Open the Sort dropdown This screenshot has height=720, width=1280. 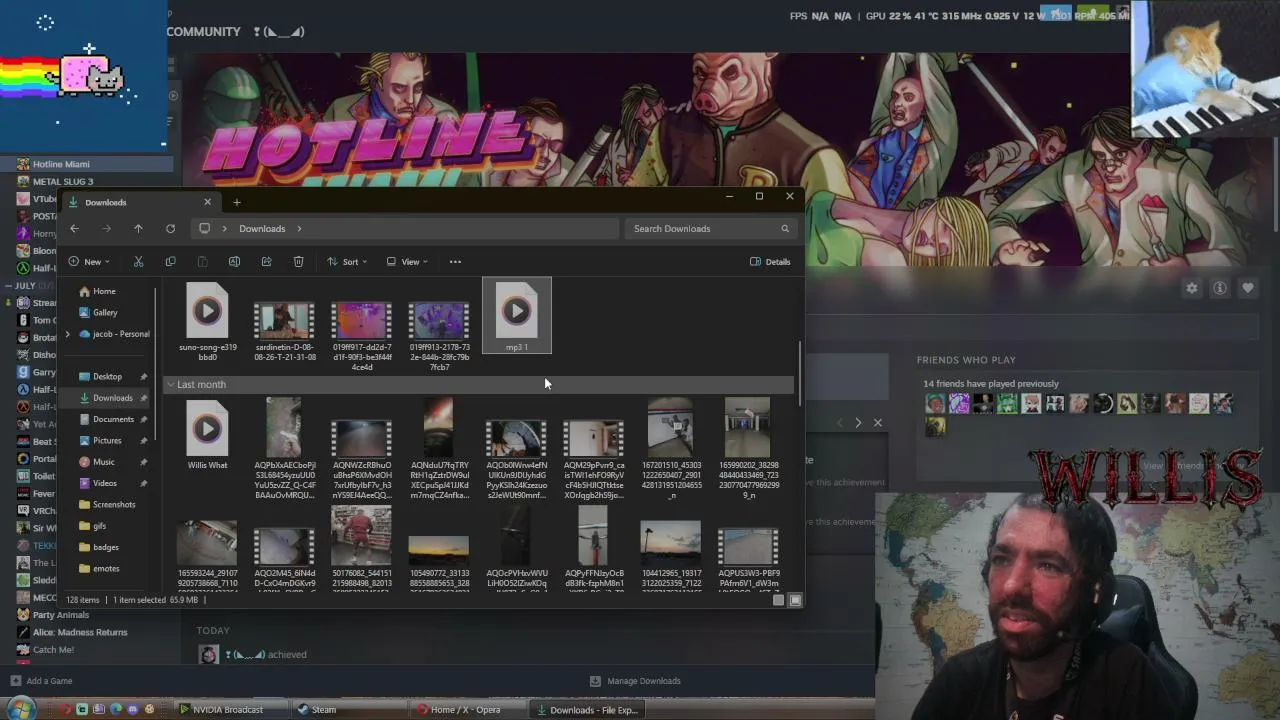click(x=347, y=262)
